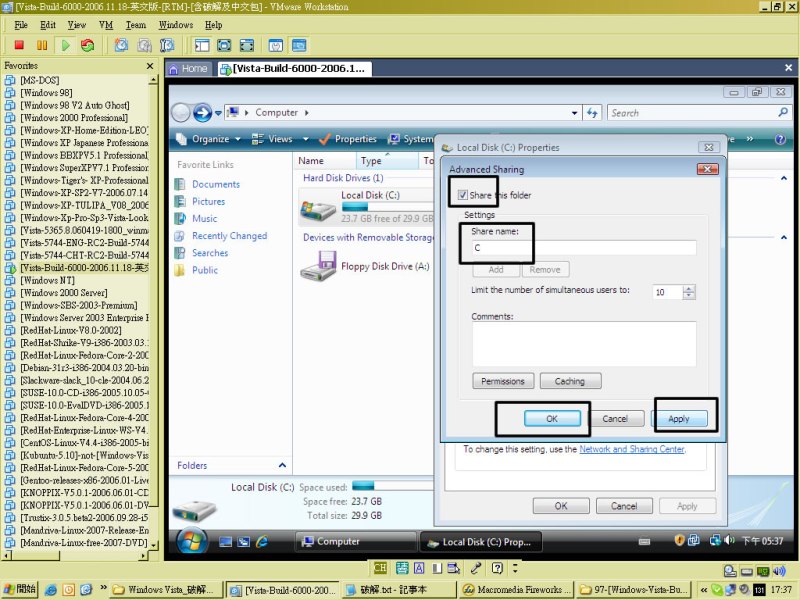The width and height of the screenshot is (800, 600).
Task: Click the green power on play button
Action: [65, 45]
